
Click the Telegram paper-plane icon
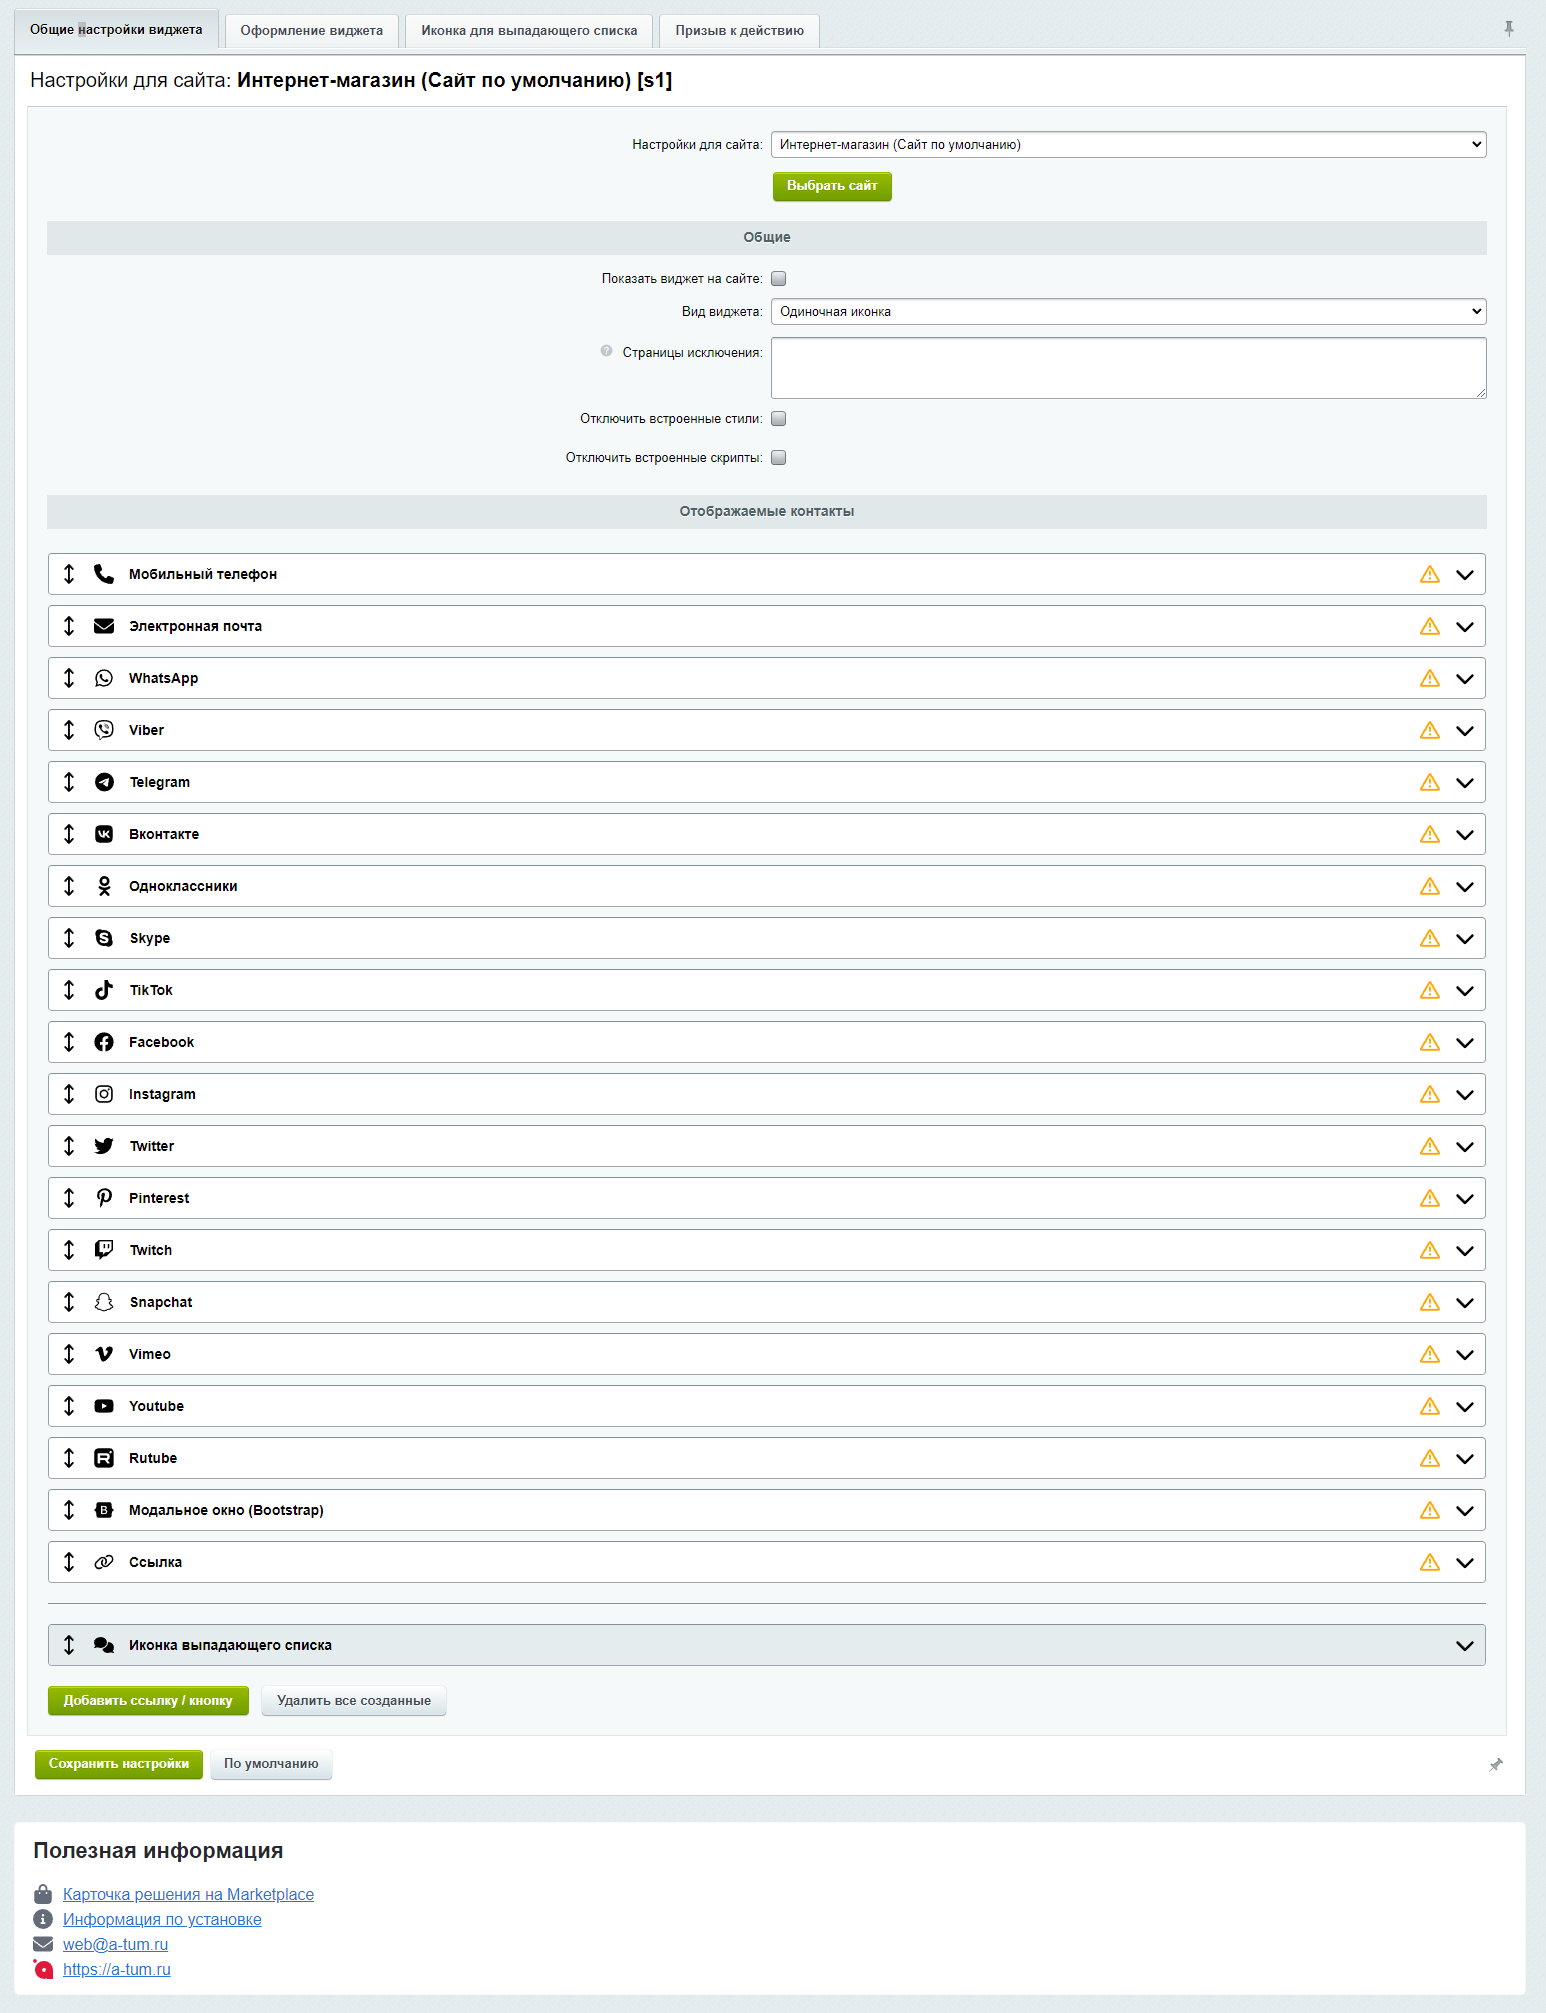tap(104, 782)
